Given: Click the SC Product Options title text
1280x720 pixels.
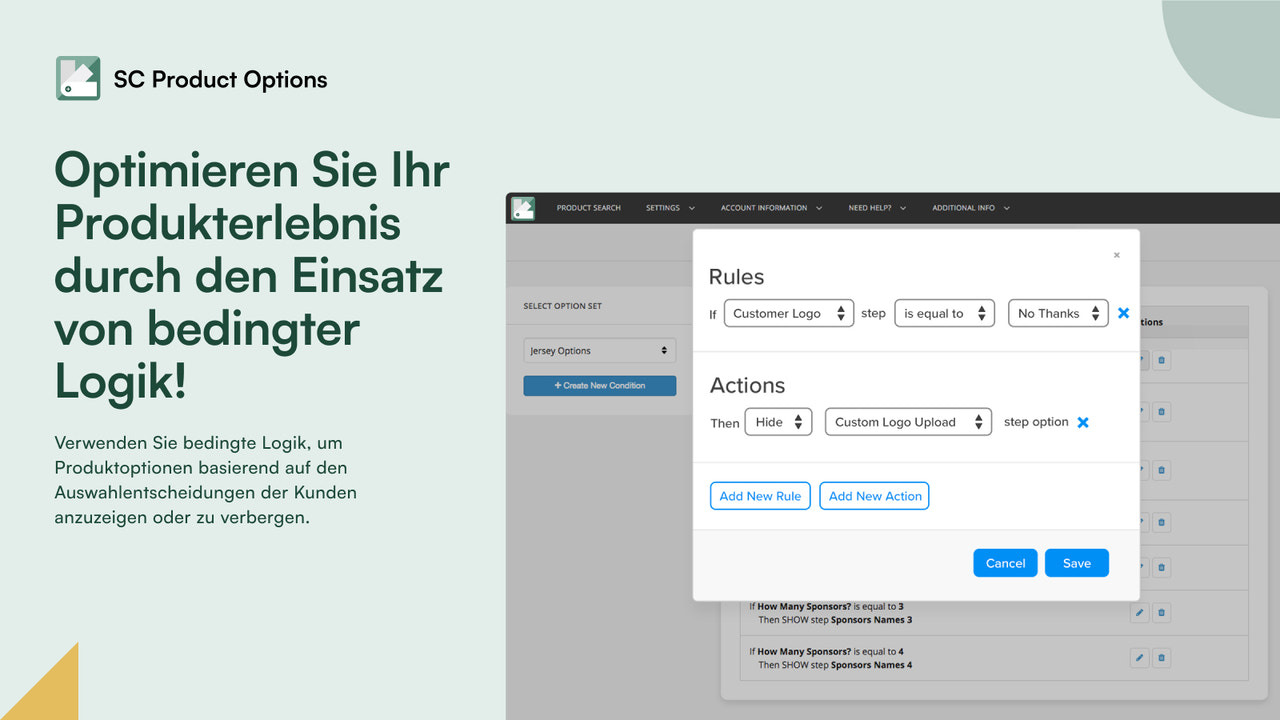Looking at the screenshot, I should pyautogui.click(x=221, y=80).
